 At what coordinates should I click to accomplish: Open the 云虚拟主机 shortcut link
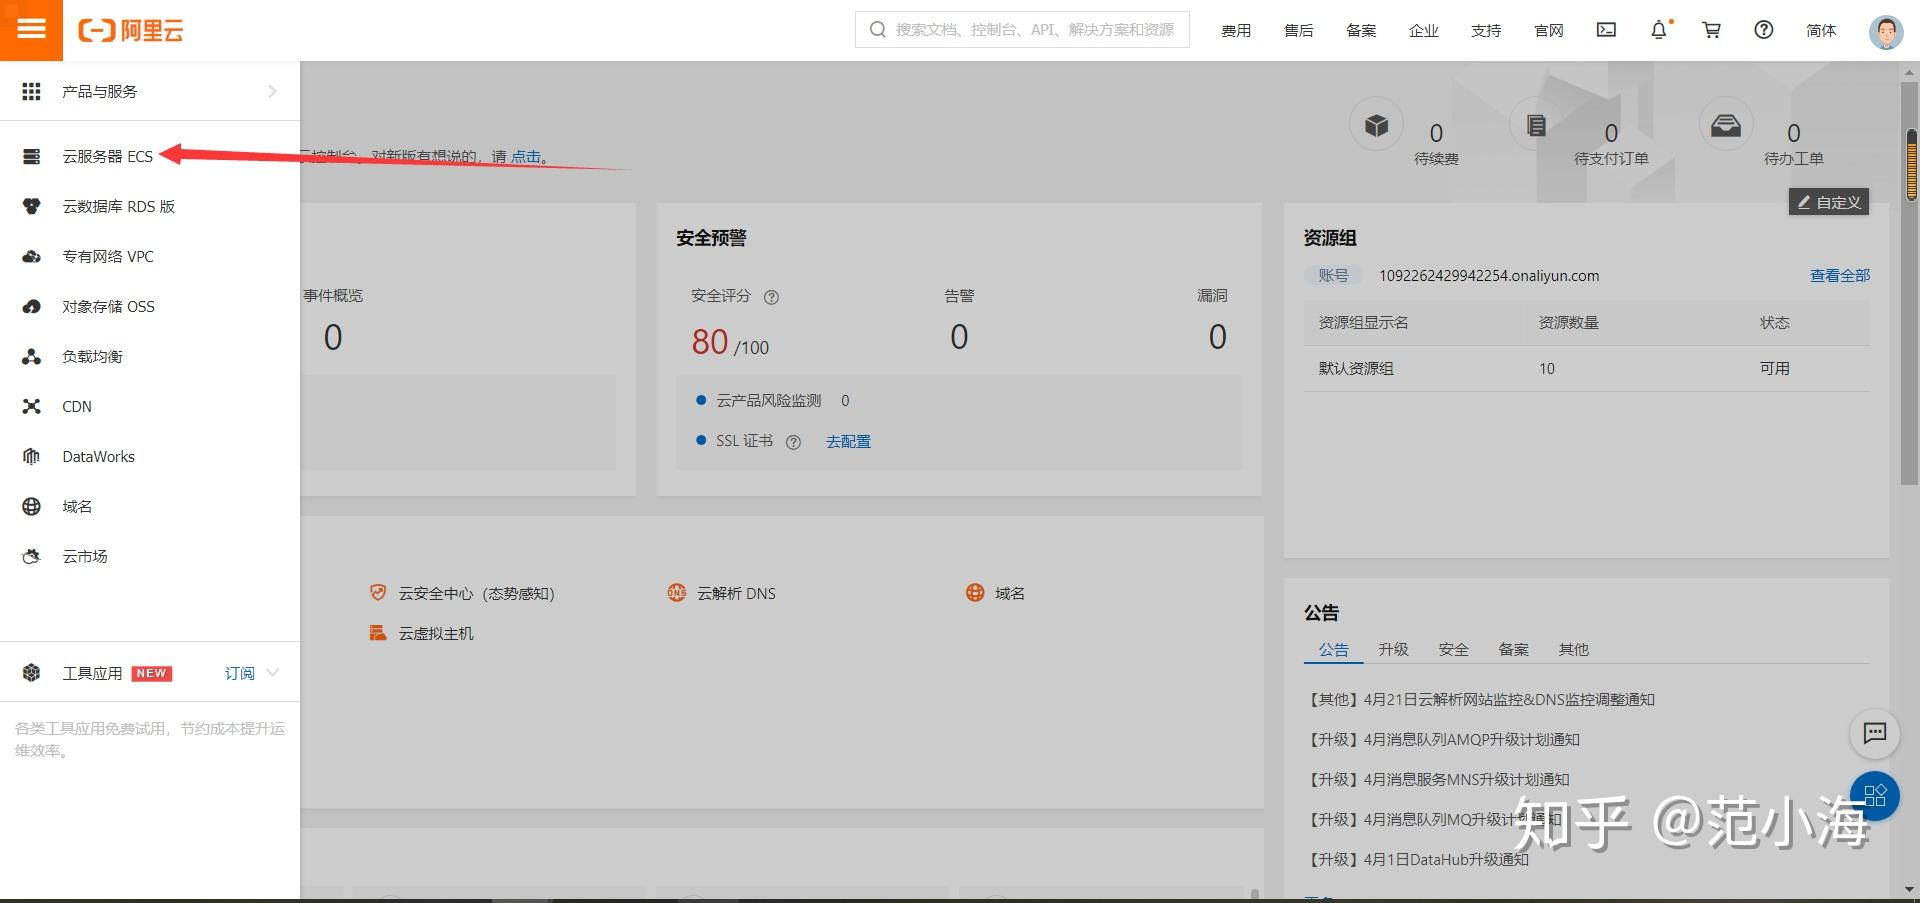pyautogui.click(x=436, y=633)
